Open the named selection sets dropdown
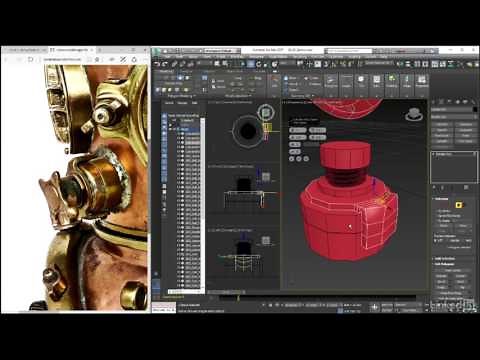480x360 pixels. tap(379, 64)
